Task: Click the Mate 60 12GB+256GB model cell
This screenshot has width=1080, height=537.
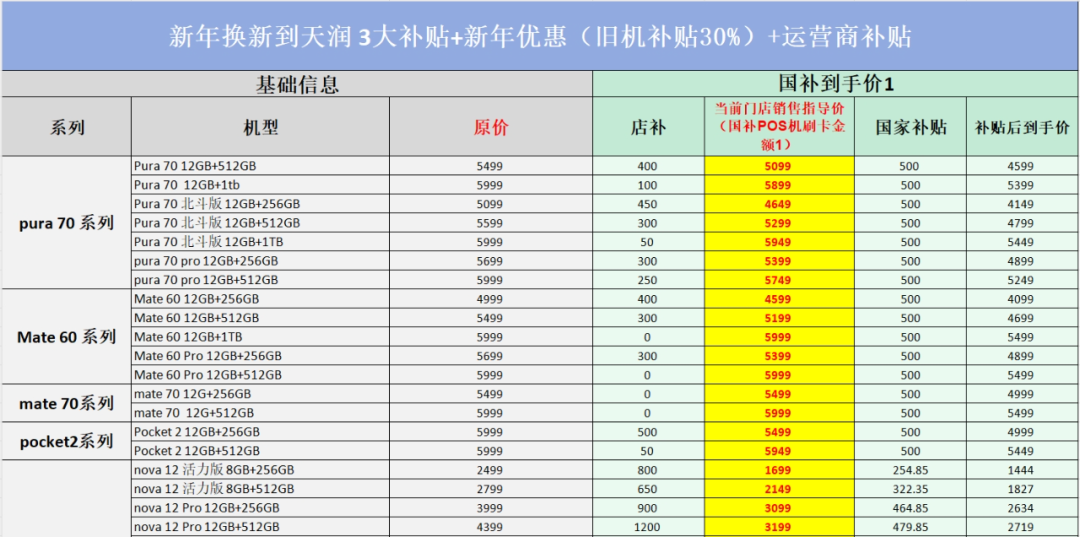Action: (x=260, y=299)
